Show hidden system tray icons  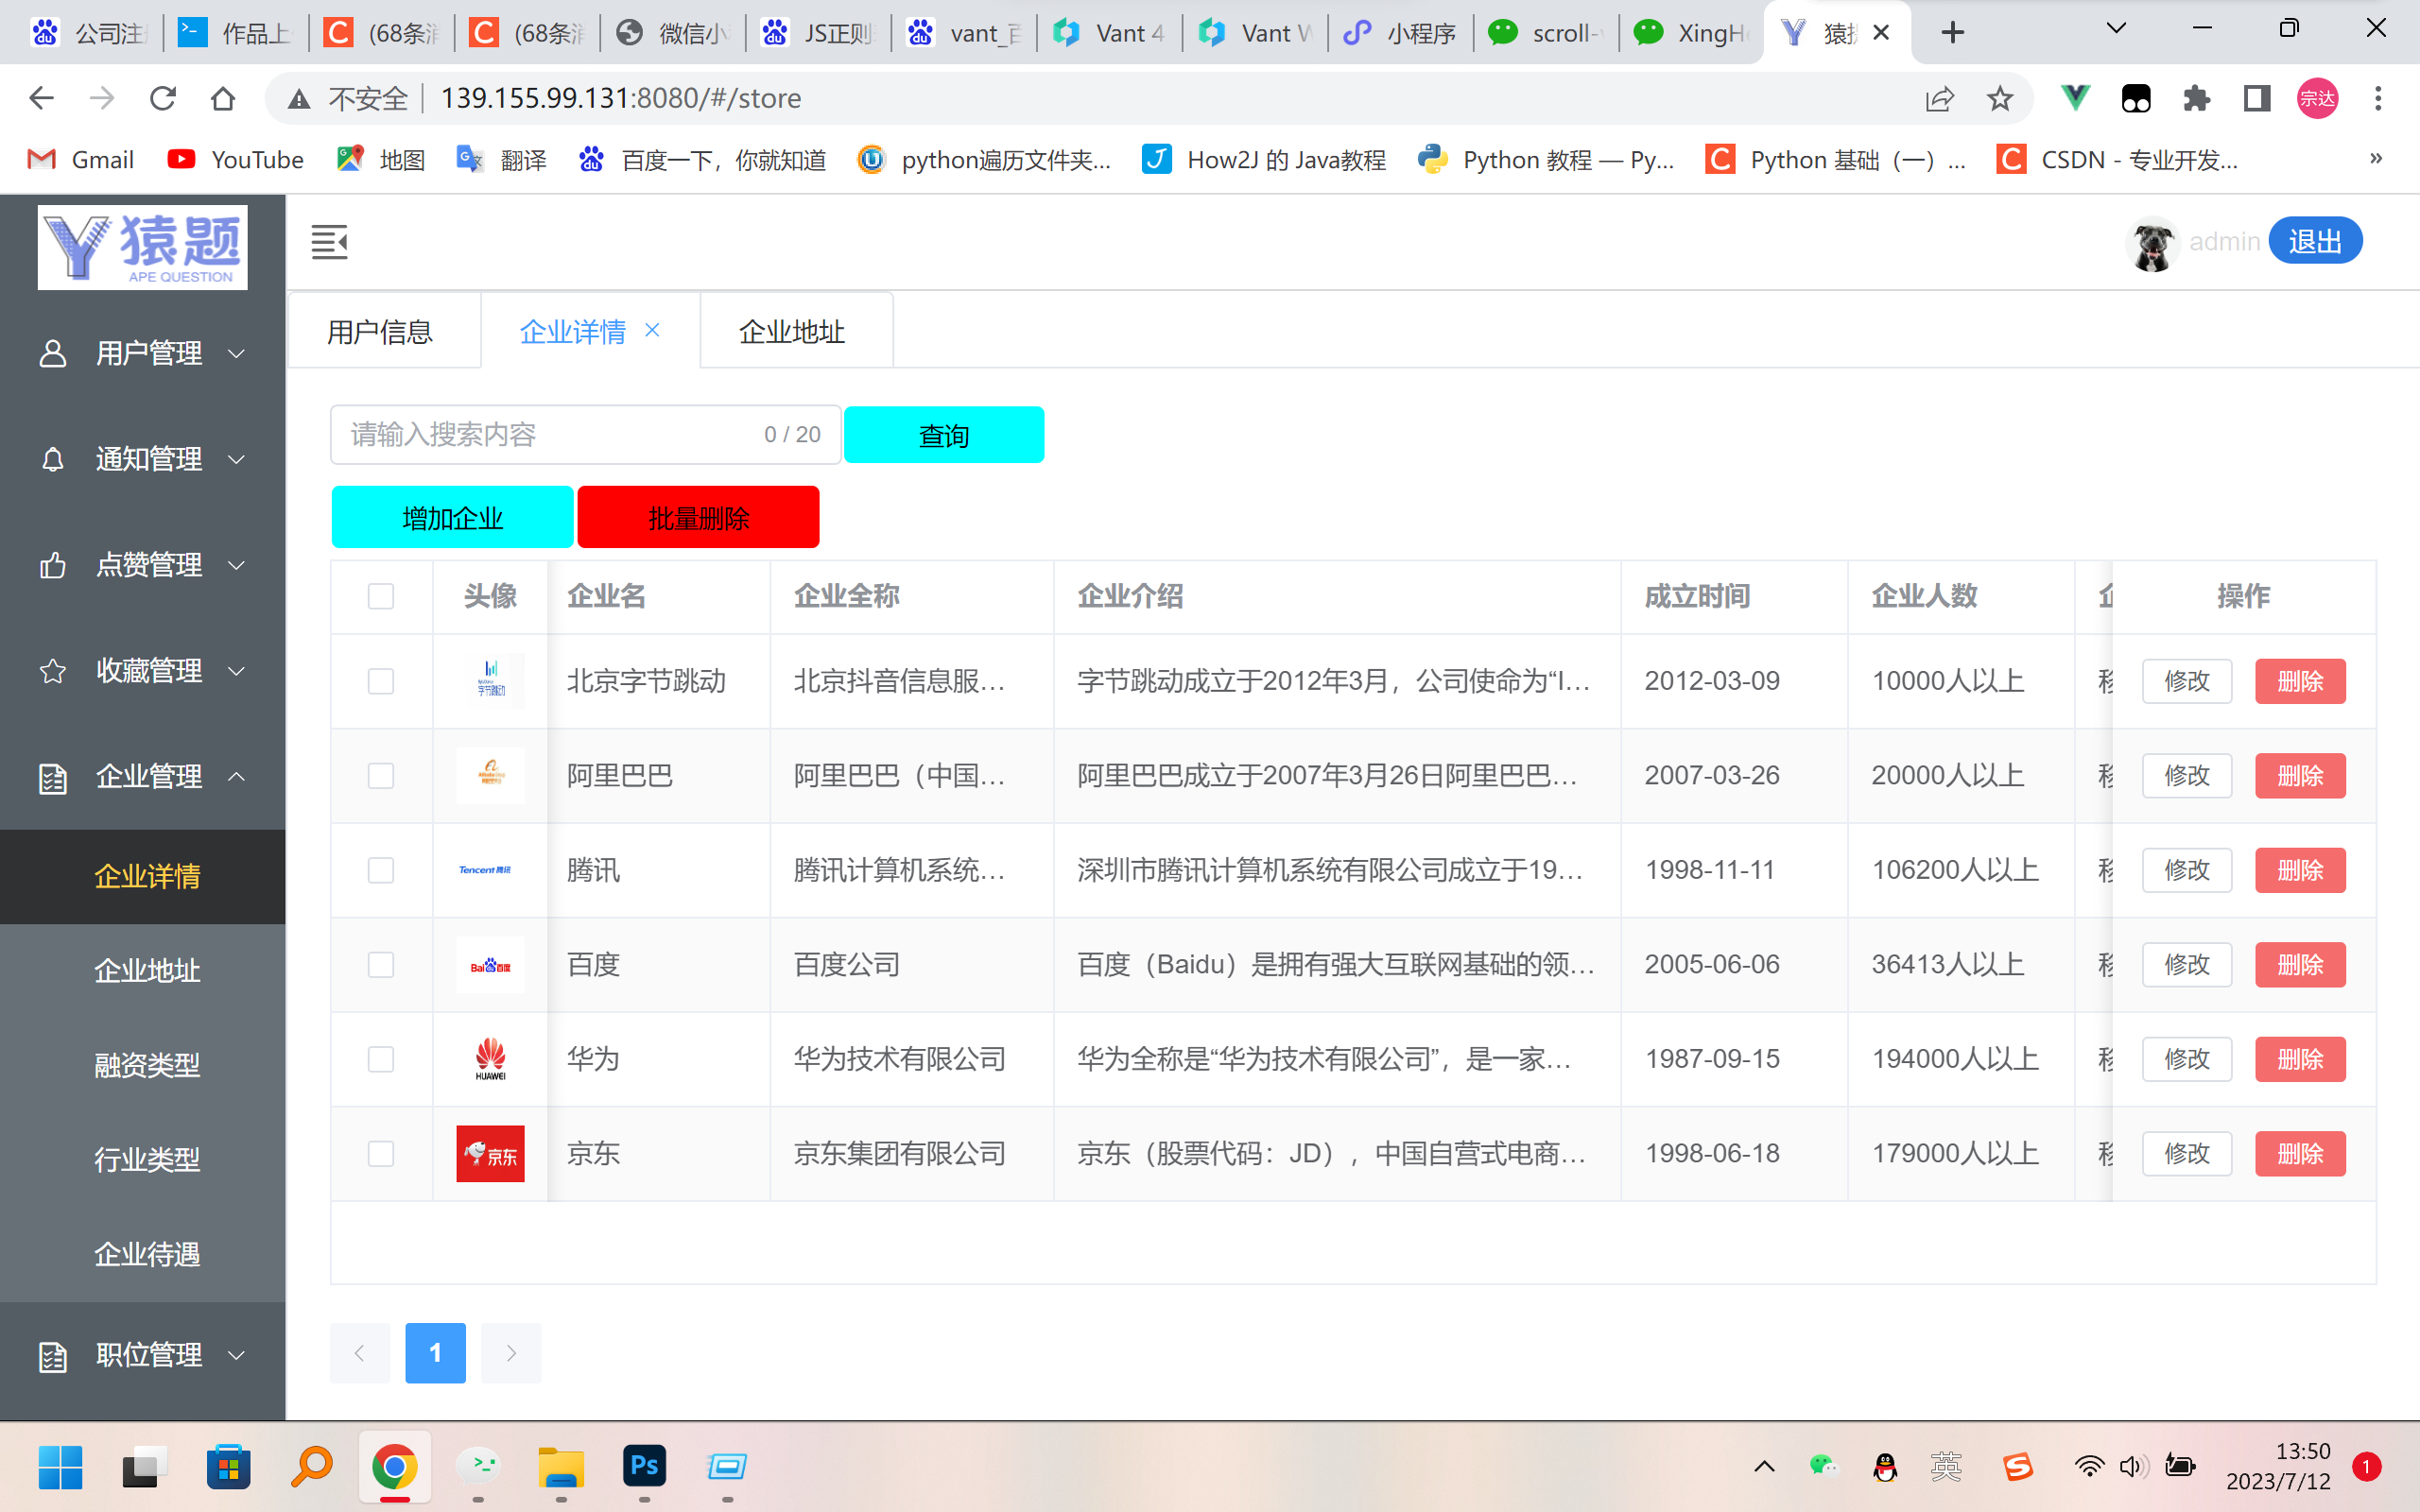(x=1764, y=1467)
